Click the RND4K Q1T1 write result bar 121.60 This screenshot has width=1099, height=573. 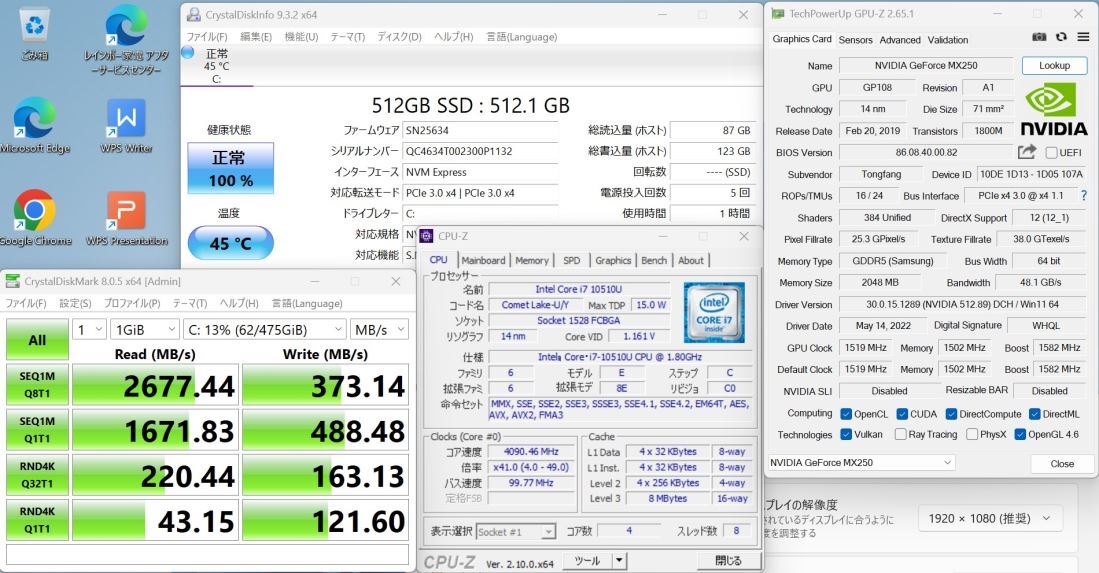point(325,520)
